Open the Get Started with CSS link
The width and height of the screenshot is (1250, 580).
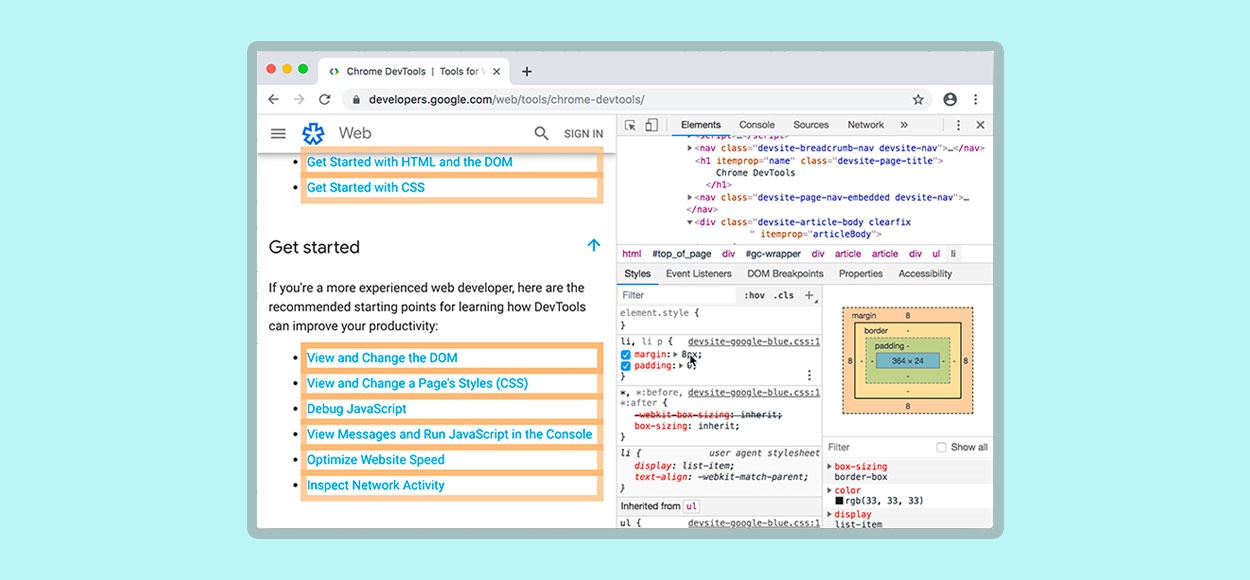pyautogui.click(x=366, y=187)
